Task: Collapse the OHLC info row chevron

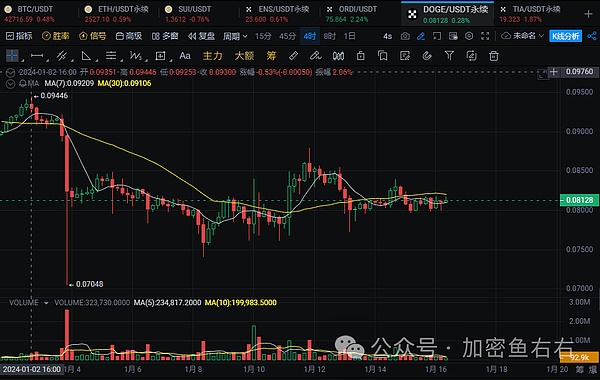Action: (10, 72)
